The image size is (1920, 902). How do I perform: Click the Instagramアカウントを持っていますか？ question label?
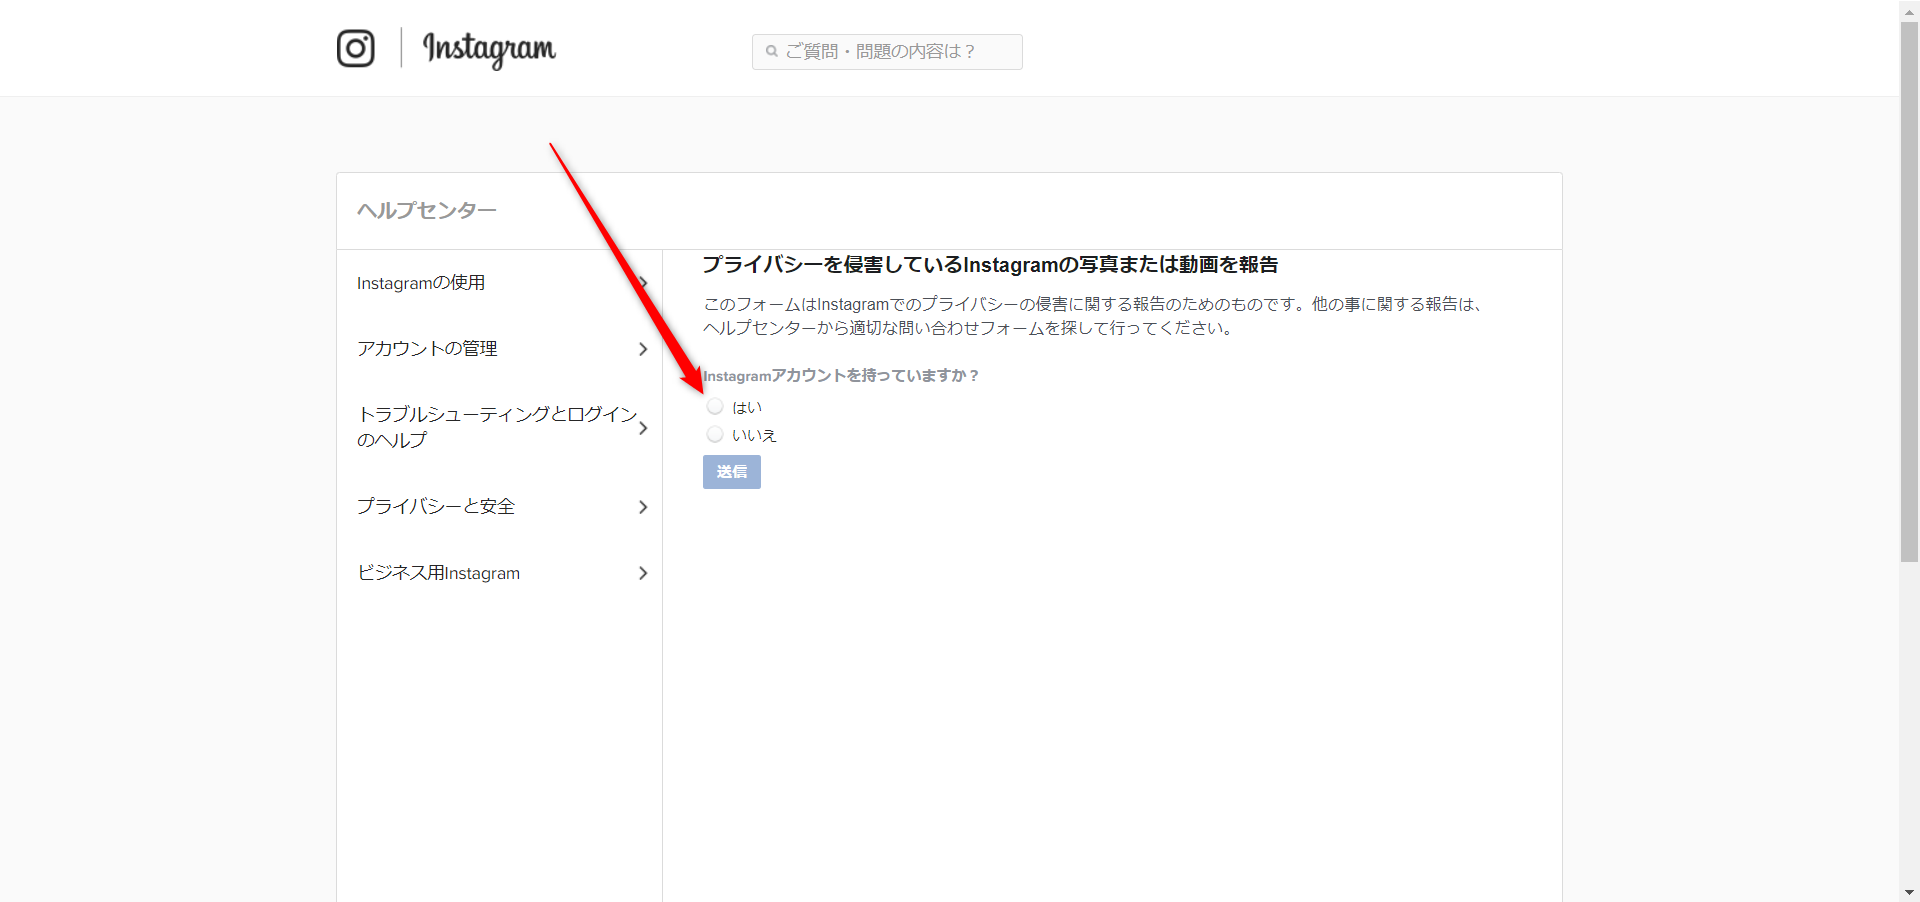[841, 376]
